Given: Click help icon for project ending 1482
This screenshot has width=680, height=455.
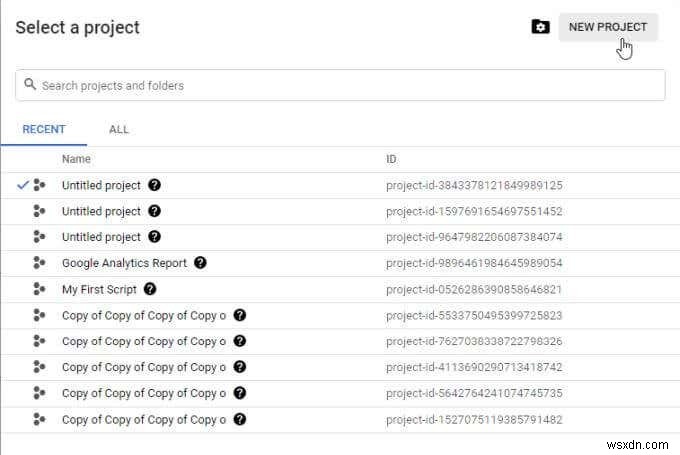Looking at the screenshot, I should [x=239, y=419].
